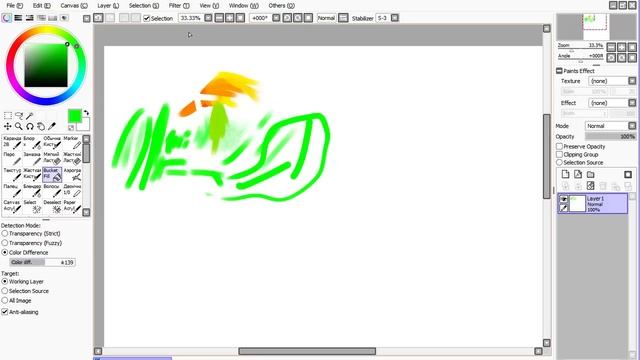The height and width of the screenshot is (360, 640).
Task: Open the Canvas menu
Action: [x=74, y=6]
